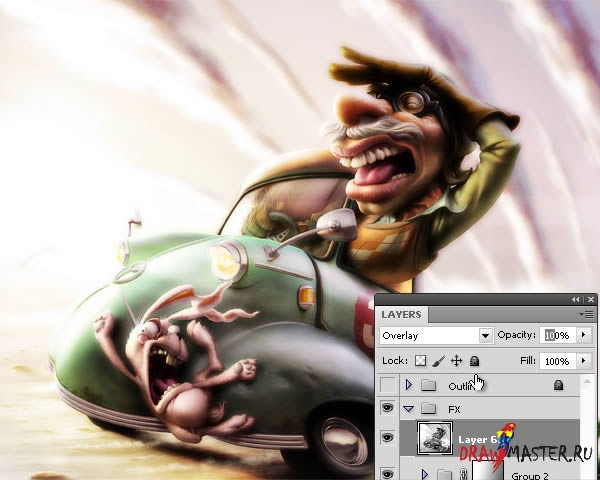Click the Opacity label

point(517,335)
